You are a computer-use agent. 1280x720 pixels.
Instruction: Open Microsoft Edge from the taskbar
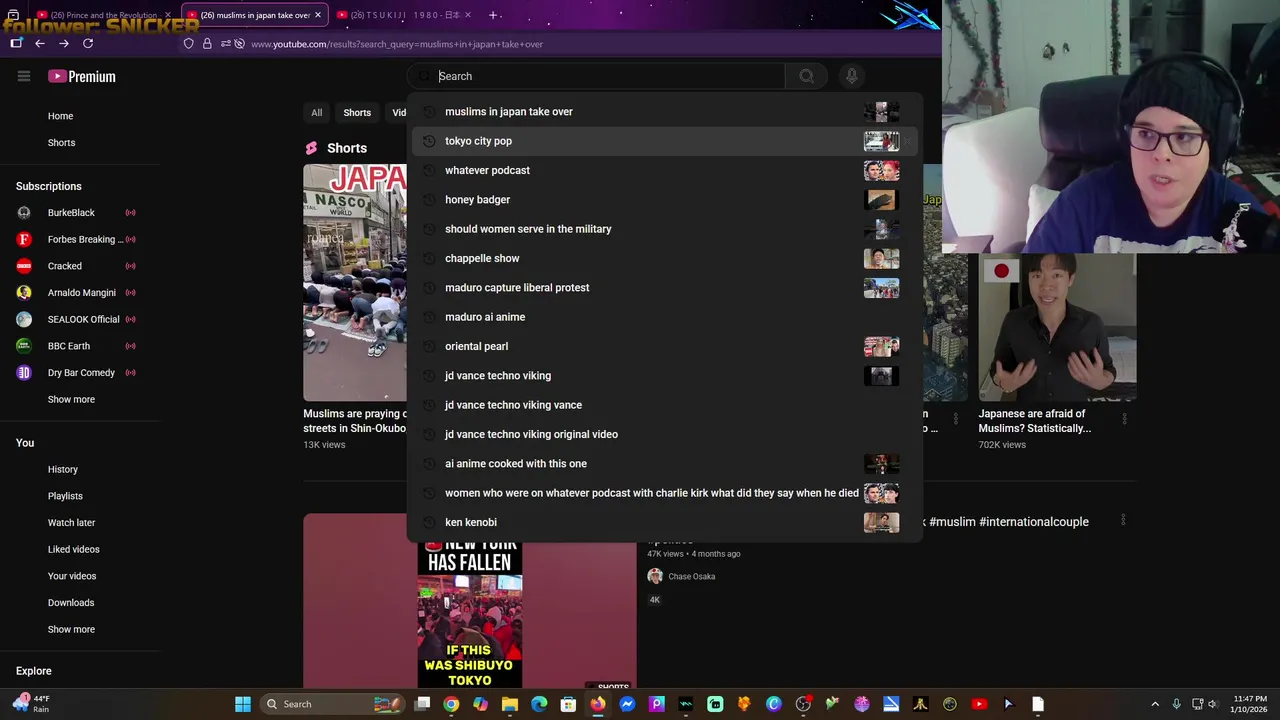click(539, 704)
